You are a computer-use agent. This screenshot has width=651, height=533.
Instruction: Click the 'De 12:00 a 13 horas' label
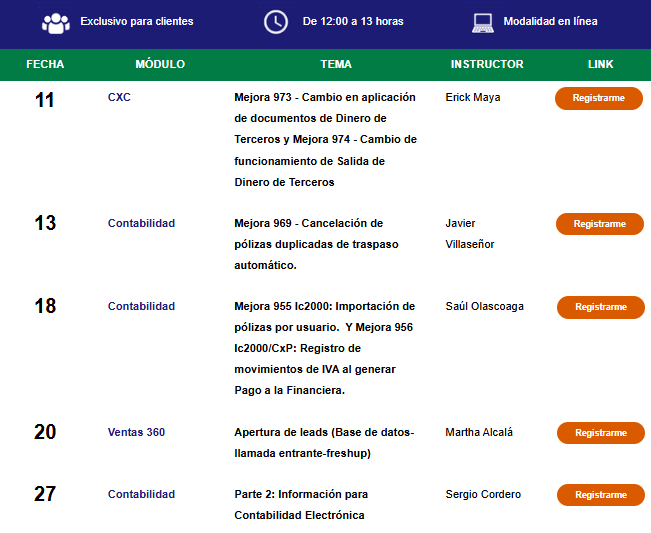[x=353, y=22]
